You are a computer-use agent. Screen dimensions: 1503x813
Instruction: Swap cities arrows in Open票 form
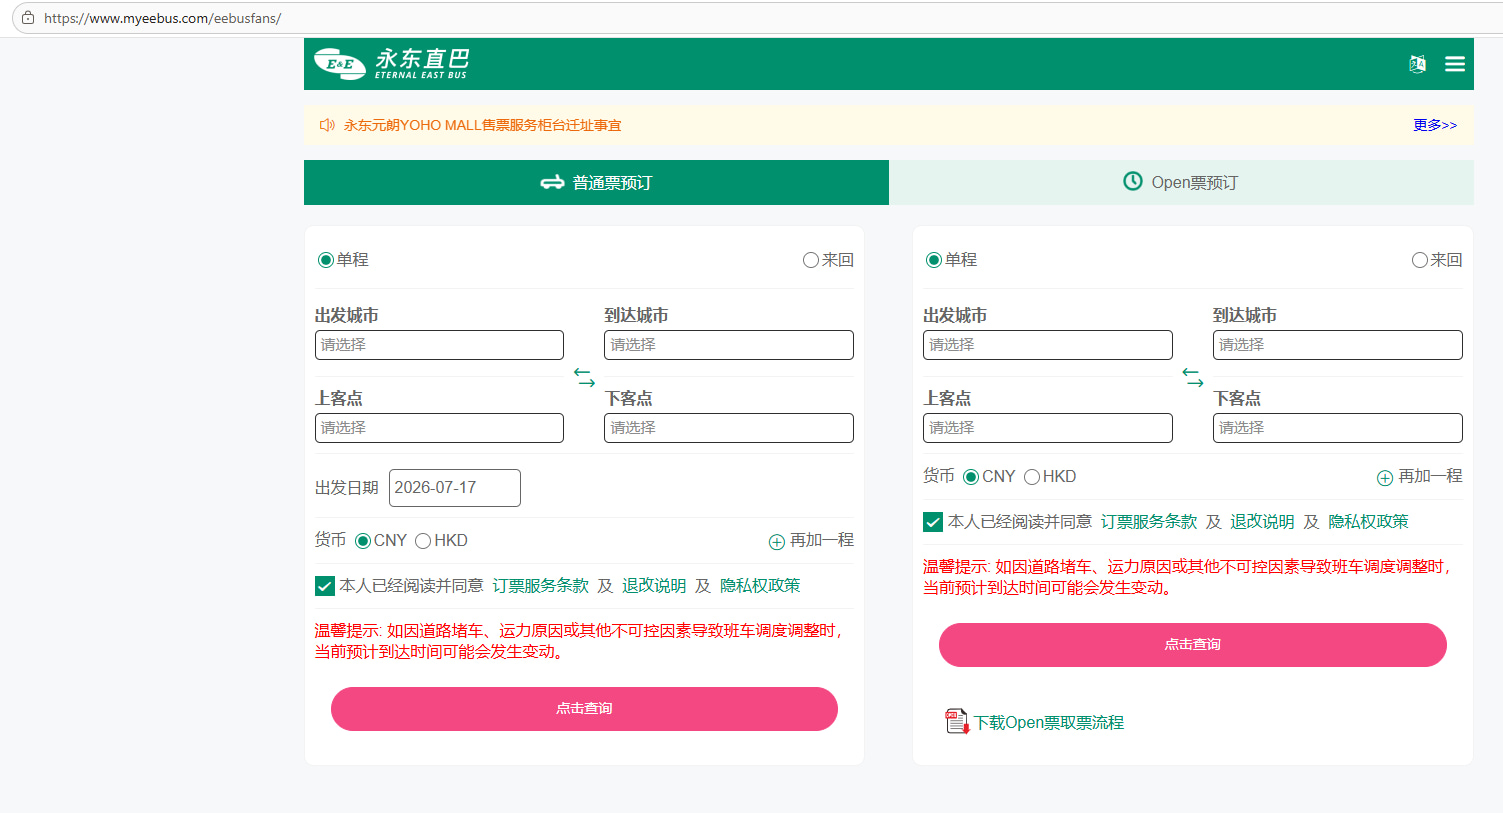click(1193, 377)
